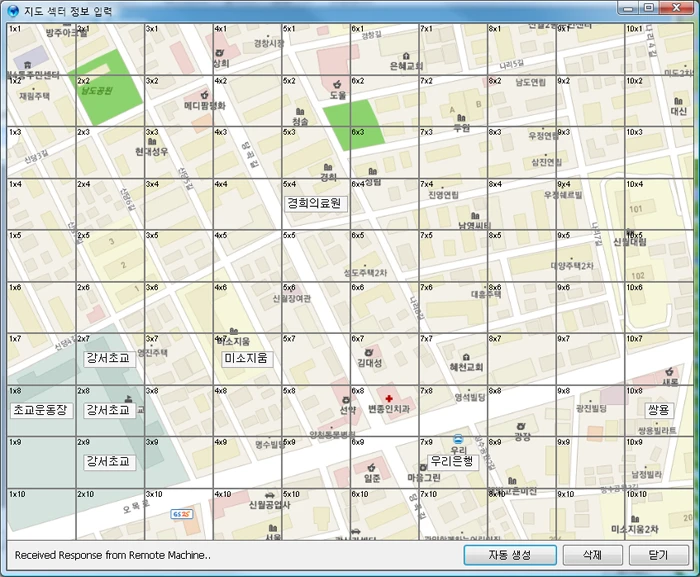Click the 경창시장 map label
This screenshot has height=577, width=700.
pos(269,43)
